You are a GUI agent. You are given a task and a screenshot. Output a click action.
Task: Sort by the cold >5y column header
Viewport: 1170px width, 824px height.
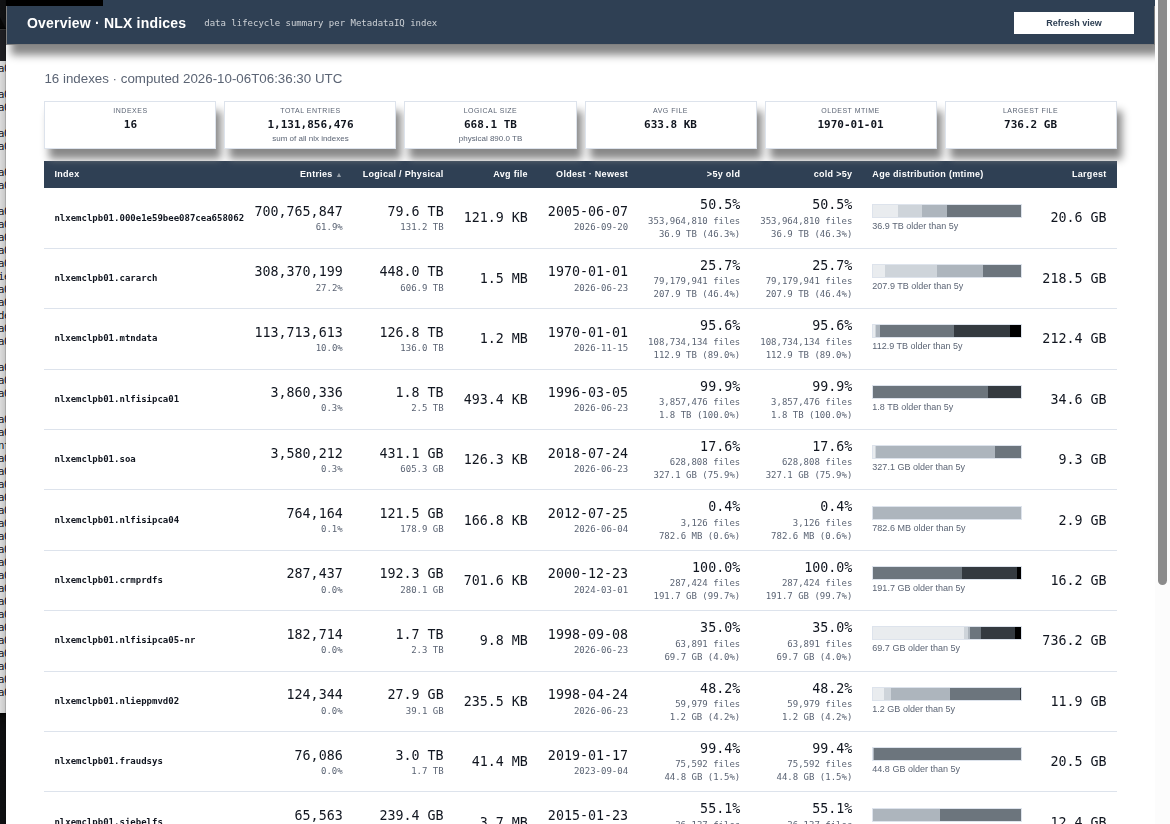coord(833,174)
